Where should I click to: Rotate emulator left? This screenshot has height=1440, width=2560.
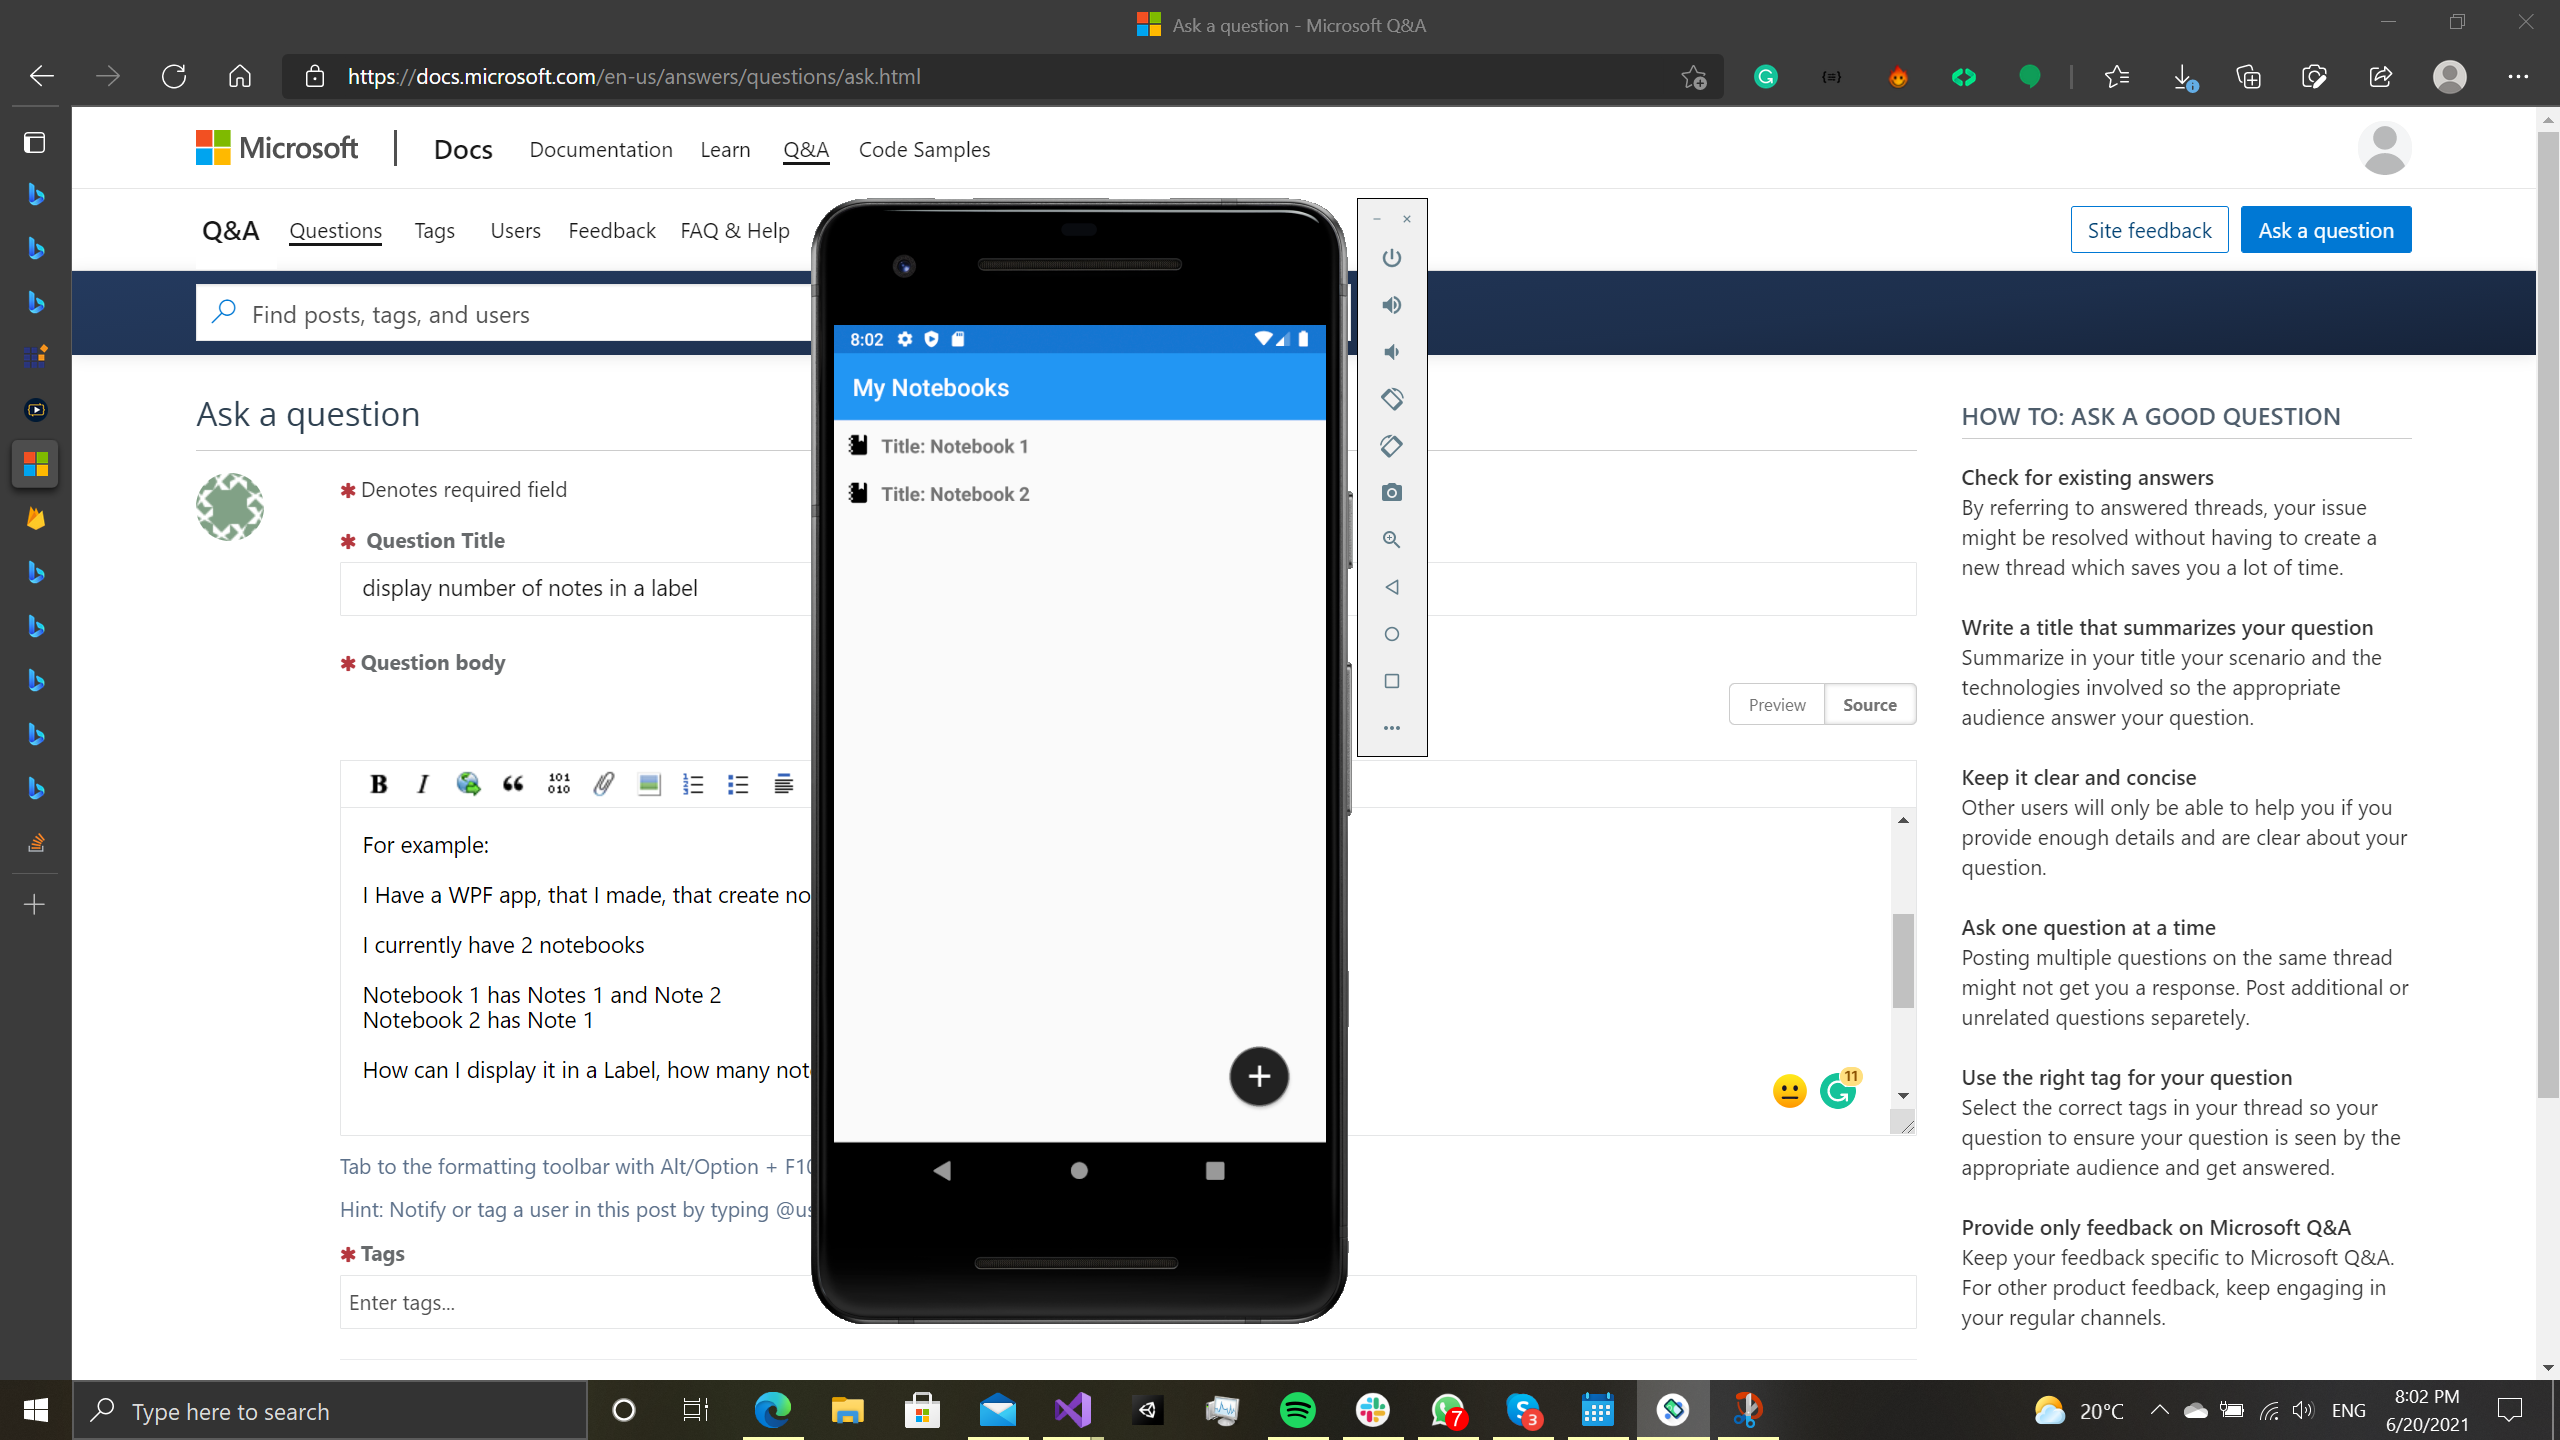point(1391,399)
